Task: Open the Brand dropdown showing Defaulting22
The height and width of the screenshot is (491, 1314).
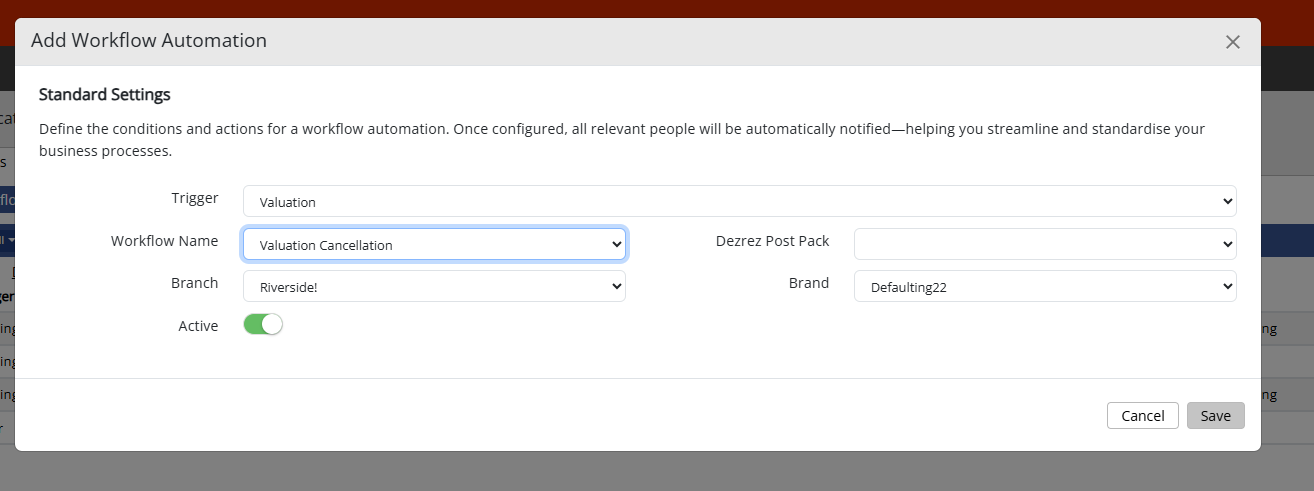Action: point(1045,286)
